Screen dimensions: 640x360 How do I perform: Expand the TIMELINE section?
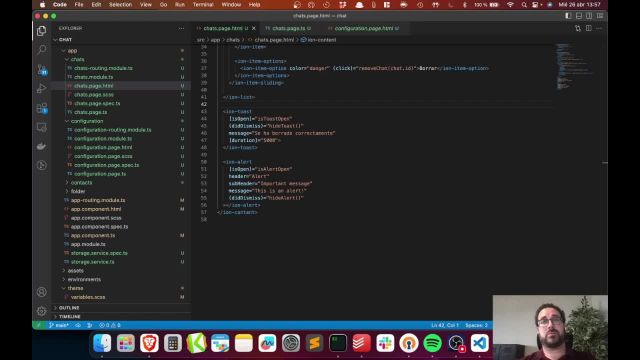[x=70, y=316]
